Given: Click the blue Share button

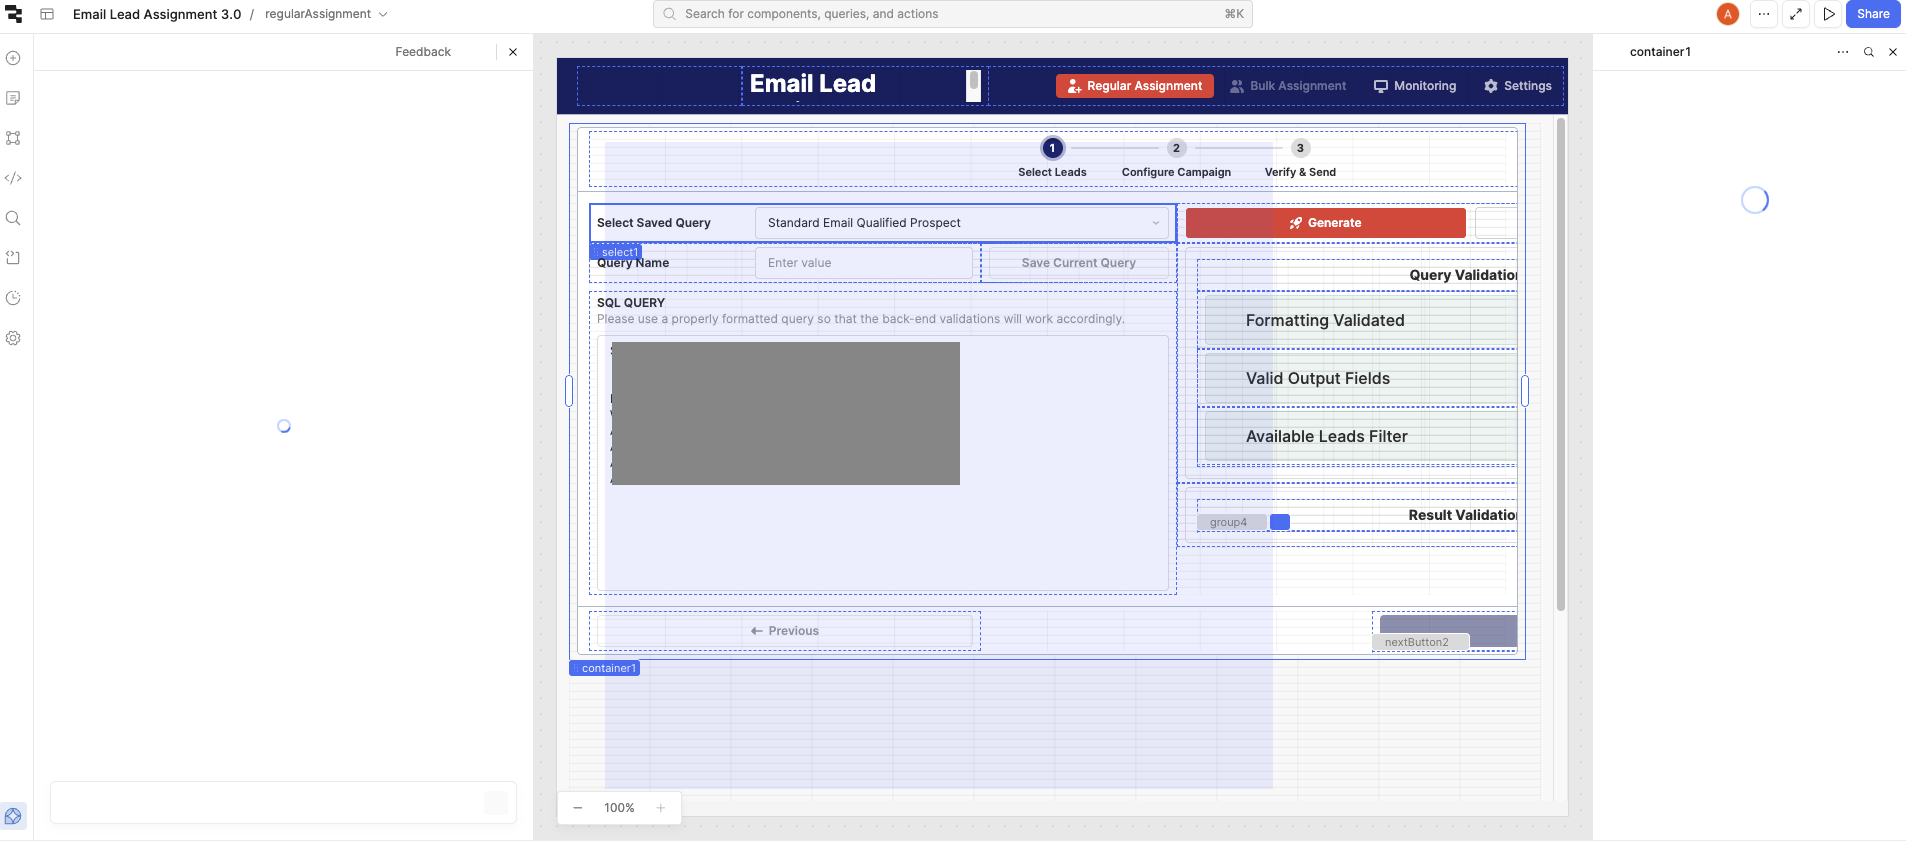Looking at the screenshot, I should 1872,14.
